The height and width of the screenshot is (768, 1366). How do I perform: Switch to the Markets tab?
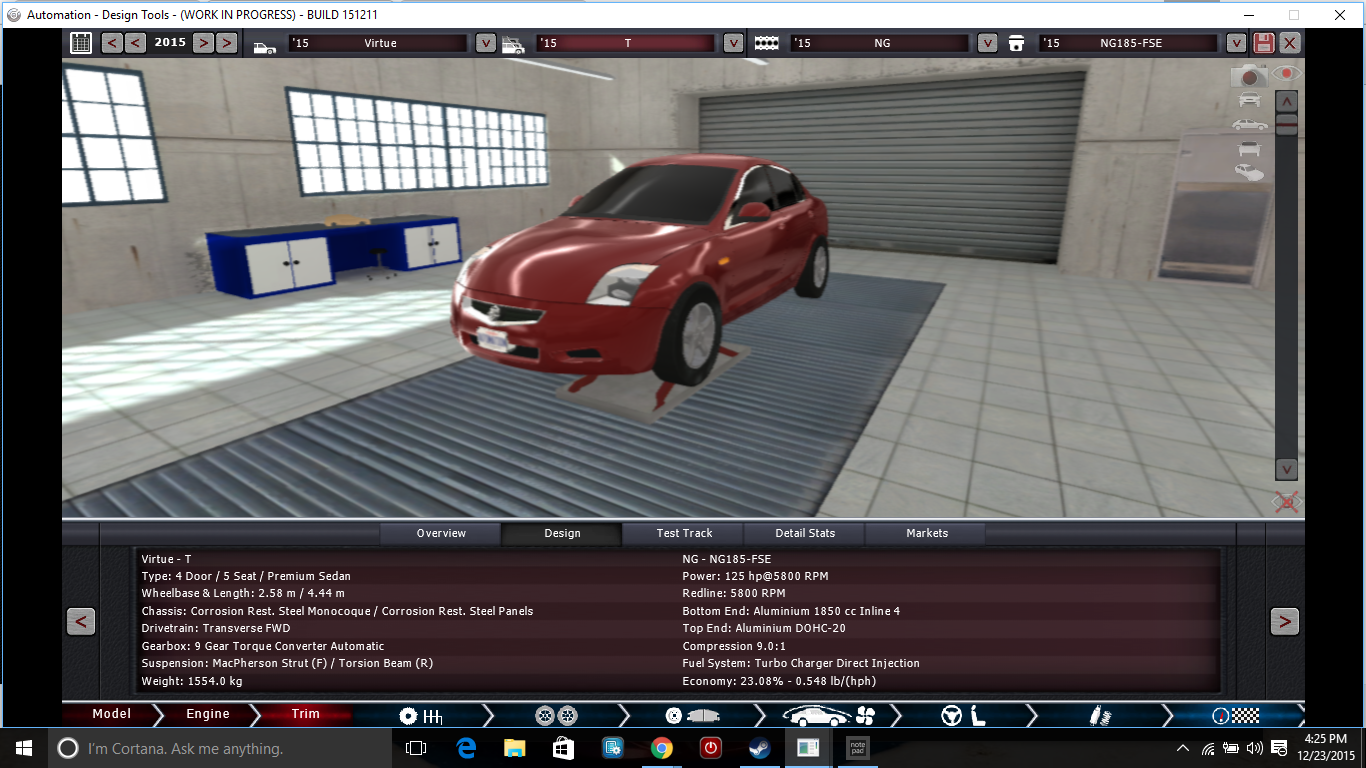point(927,534)
